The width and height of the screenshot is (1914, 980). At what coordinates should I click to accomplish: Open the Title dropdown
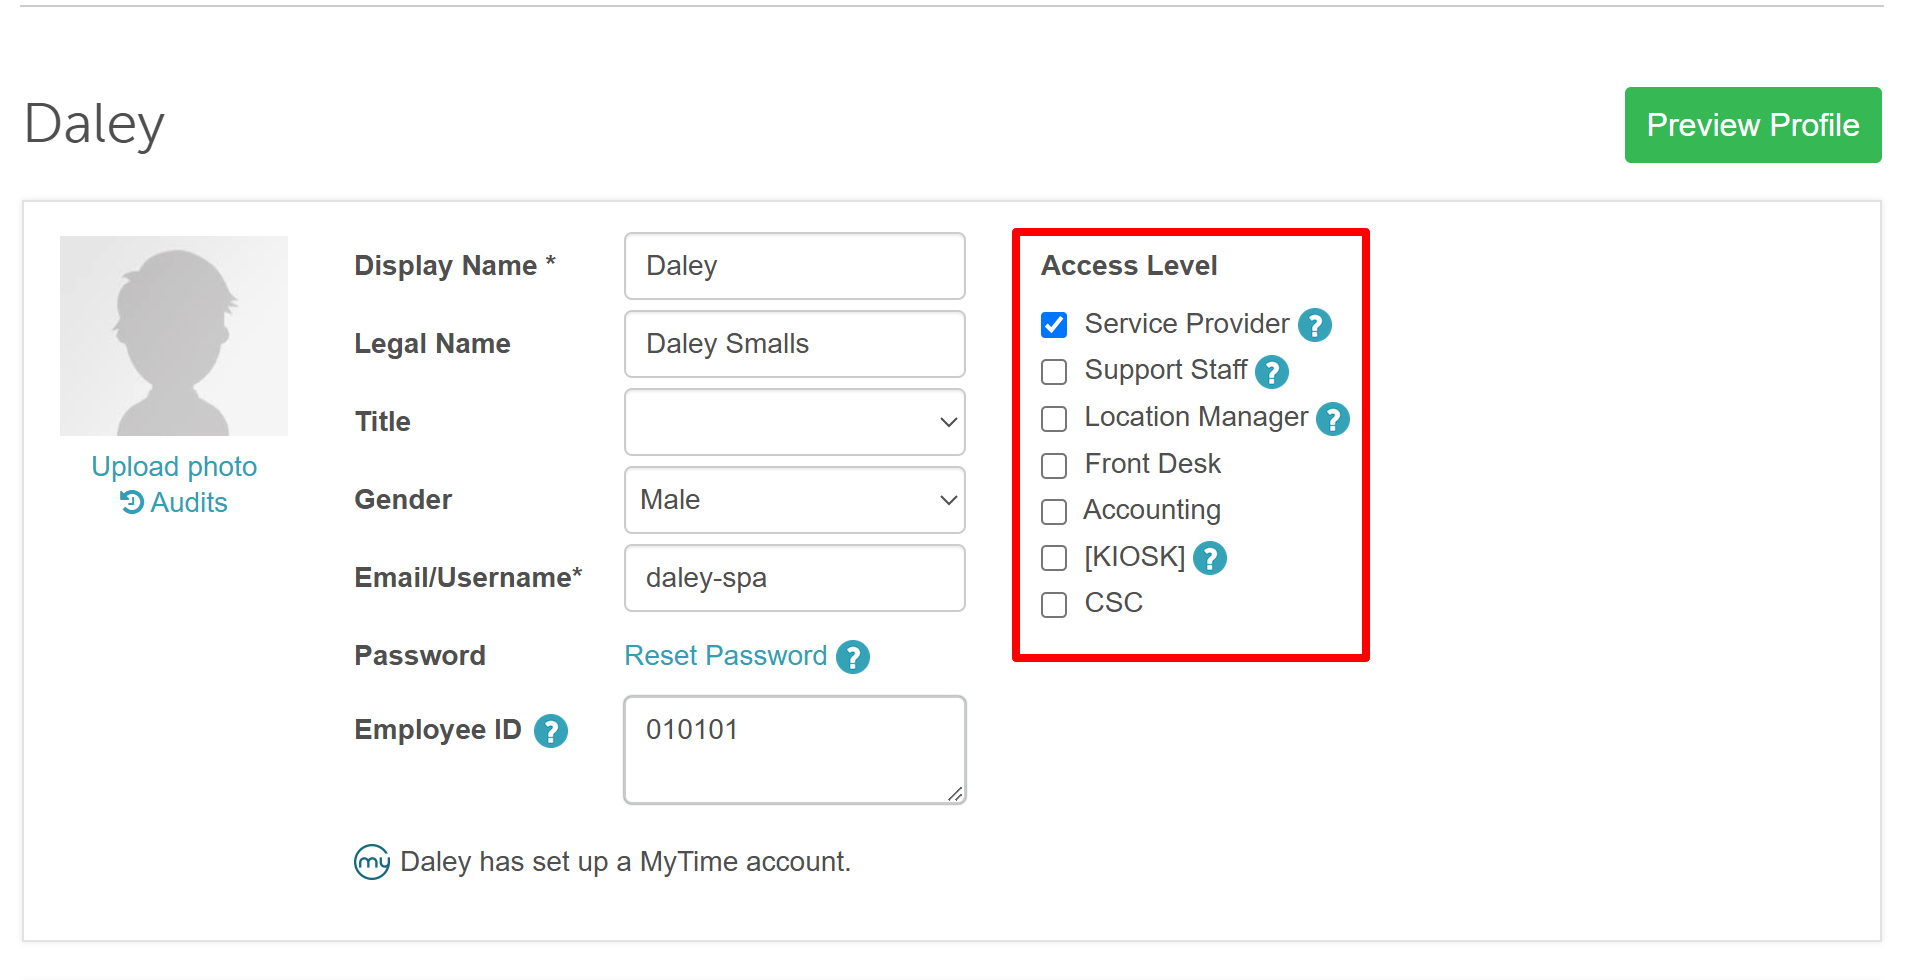[795, 422]
